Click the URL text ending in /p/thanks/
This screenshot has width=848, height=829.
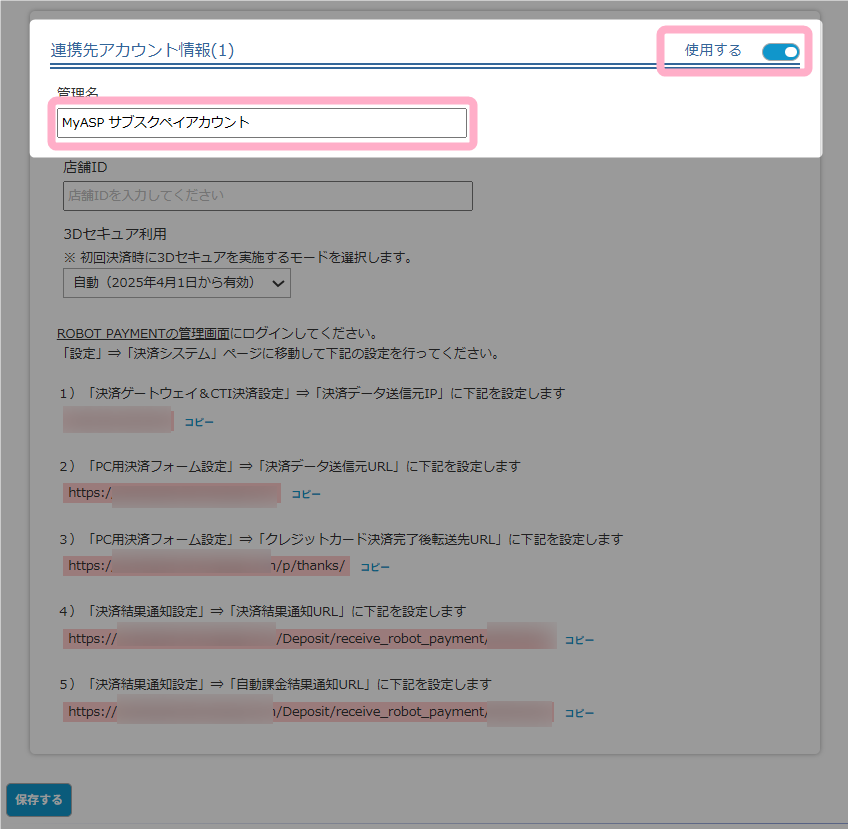pyautogui.click(x=206, y=566)
